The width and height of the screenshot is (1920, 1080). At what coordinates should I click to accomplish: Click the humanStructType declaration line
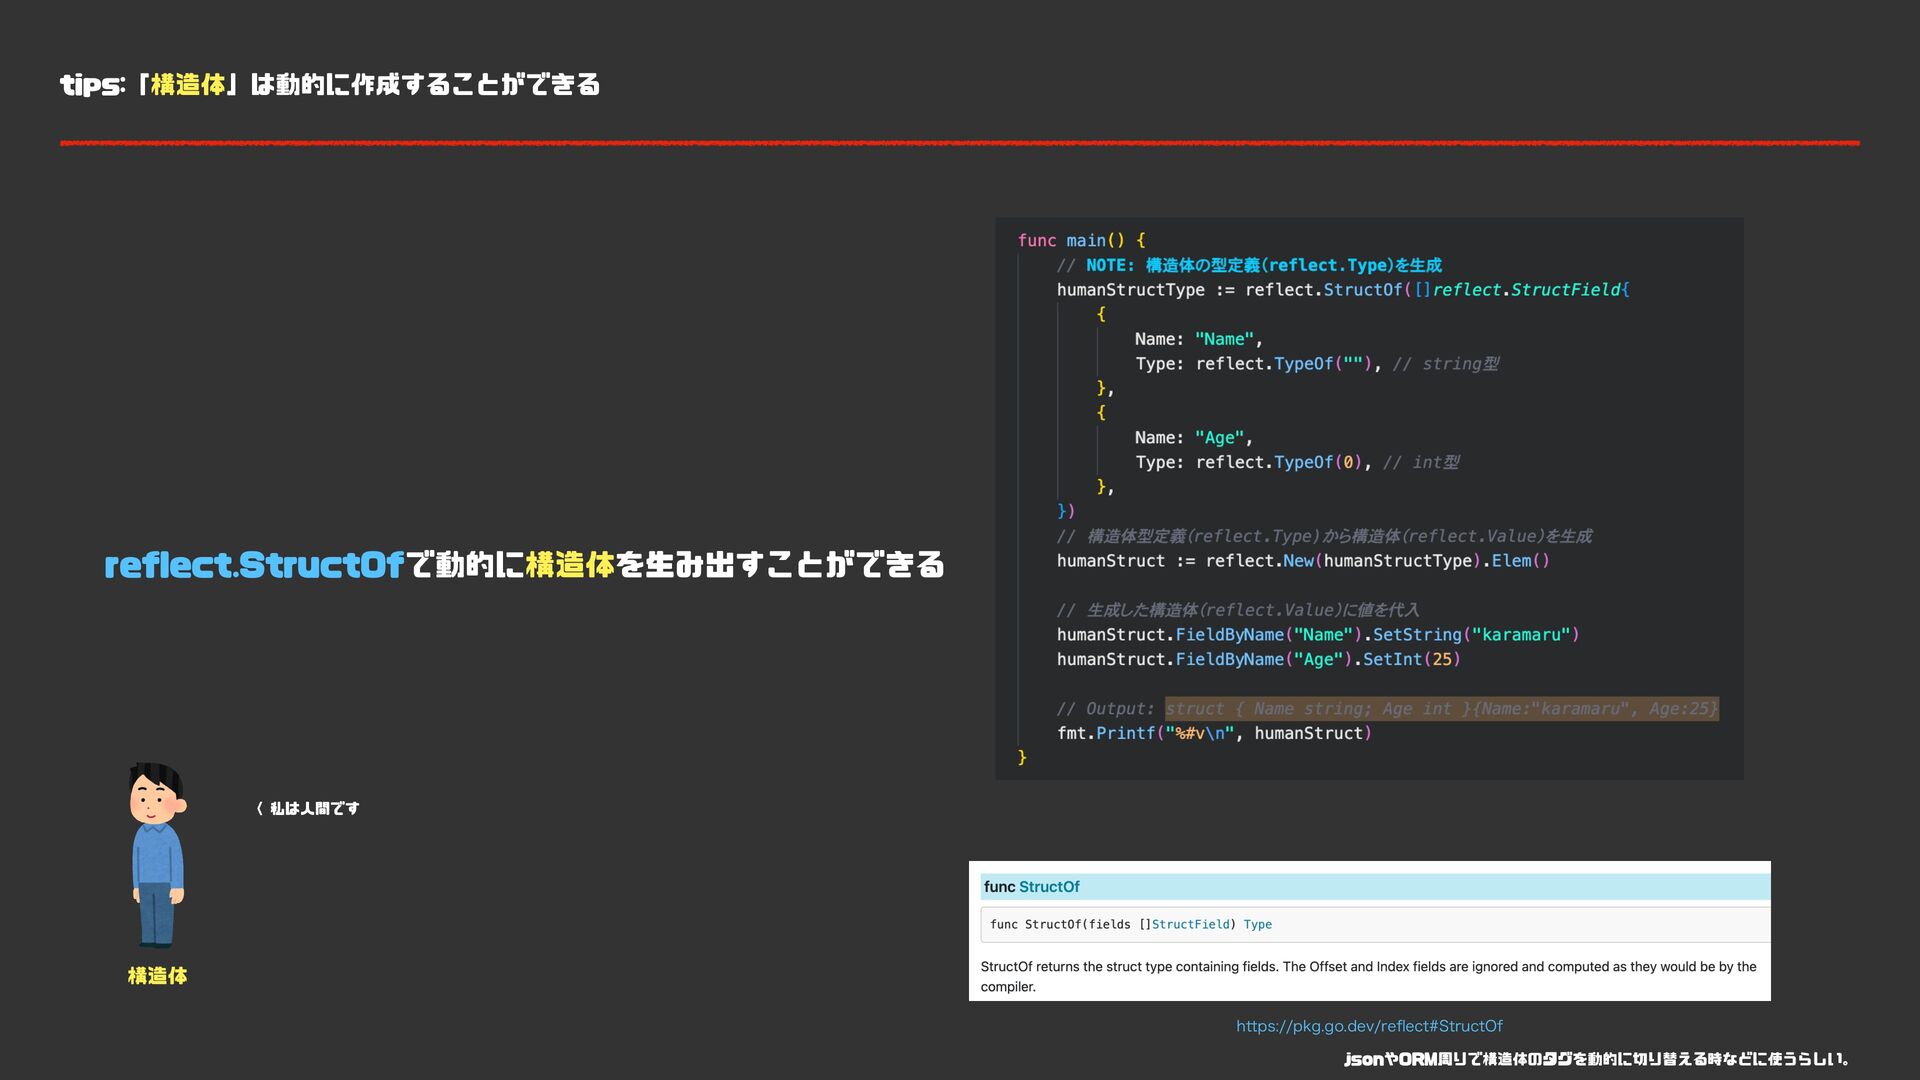tap(1342, 290)
